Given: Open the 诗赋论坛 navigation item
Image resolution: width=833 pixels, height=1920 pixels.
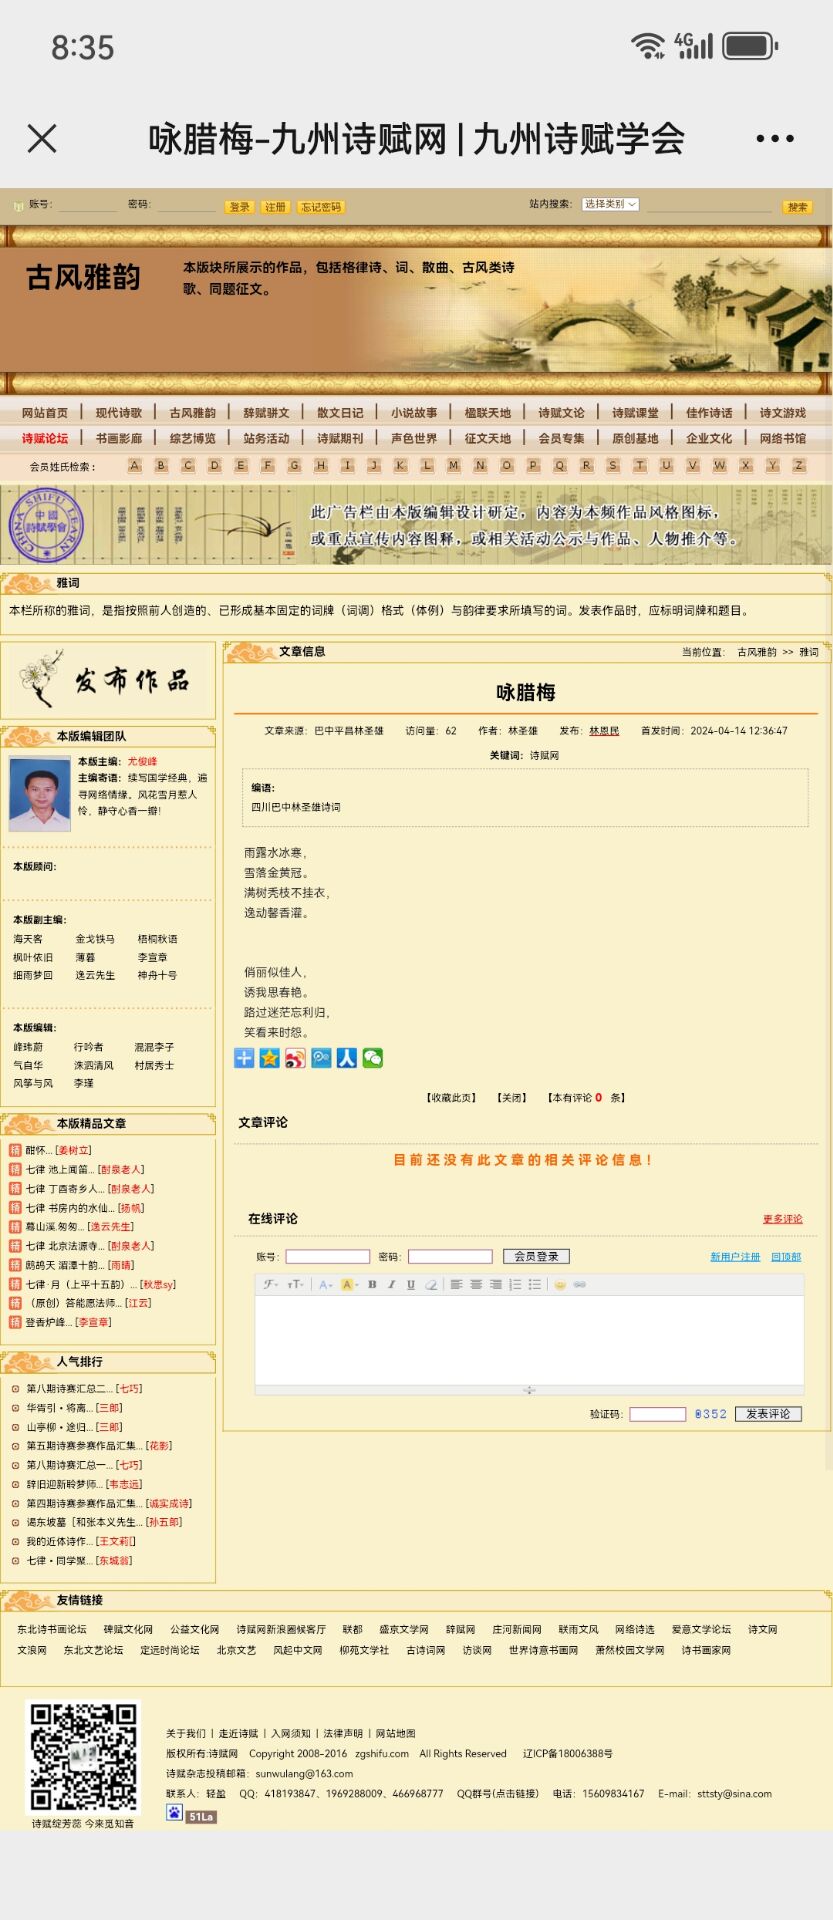Looking at the screenshot, I should point(45,438).
